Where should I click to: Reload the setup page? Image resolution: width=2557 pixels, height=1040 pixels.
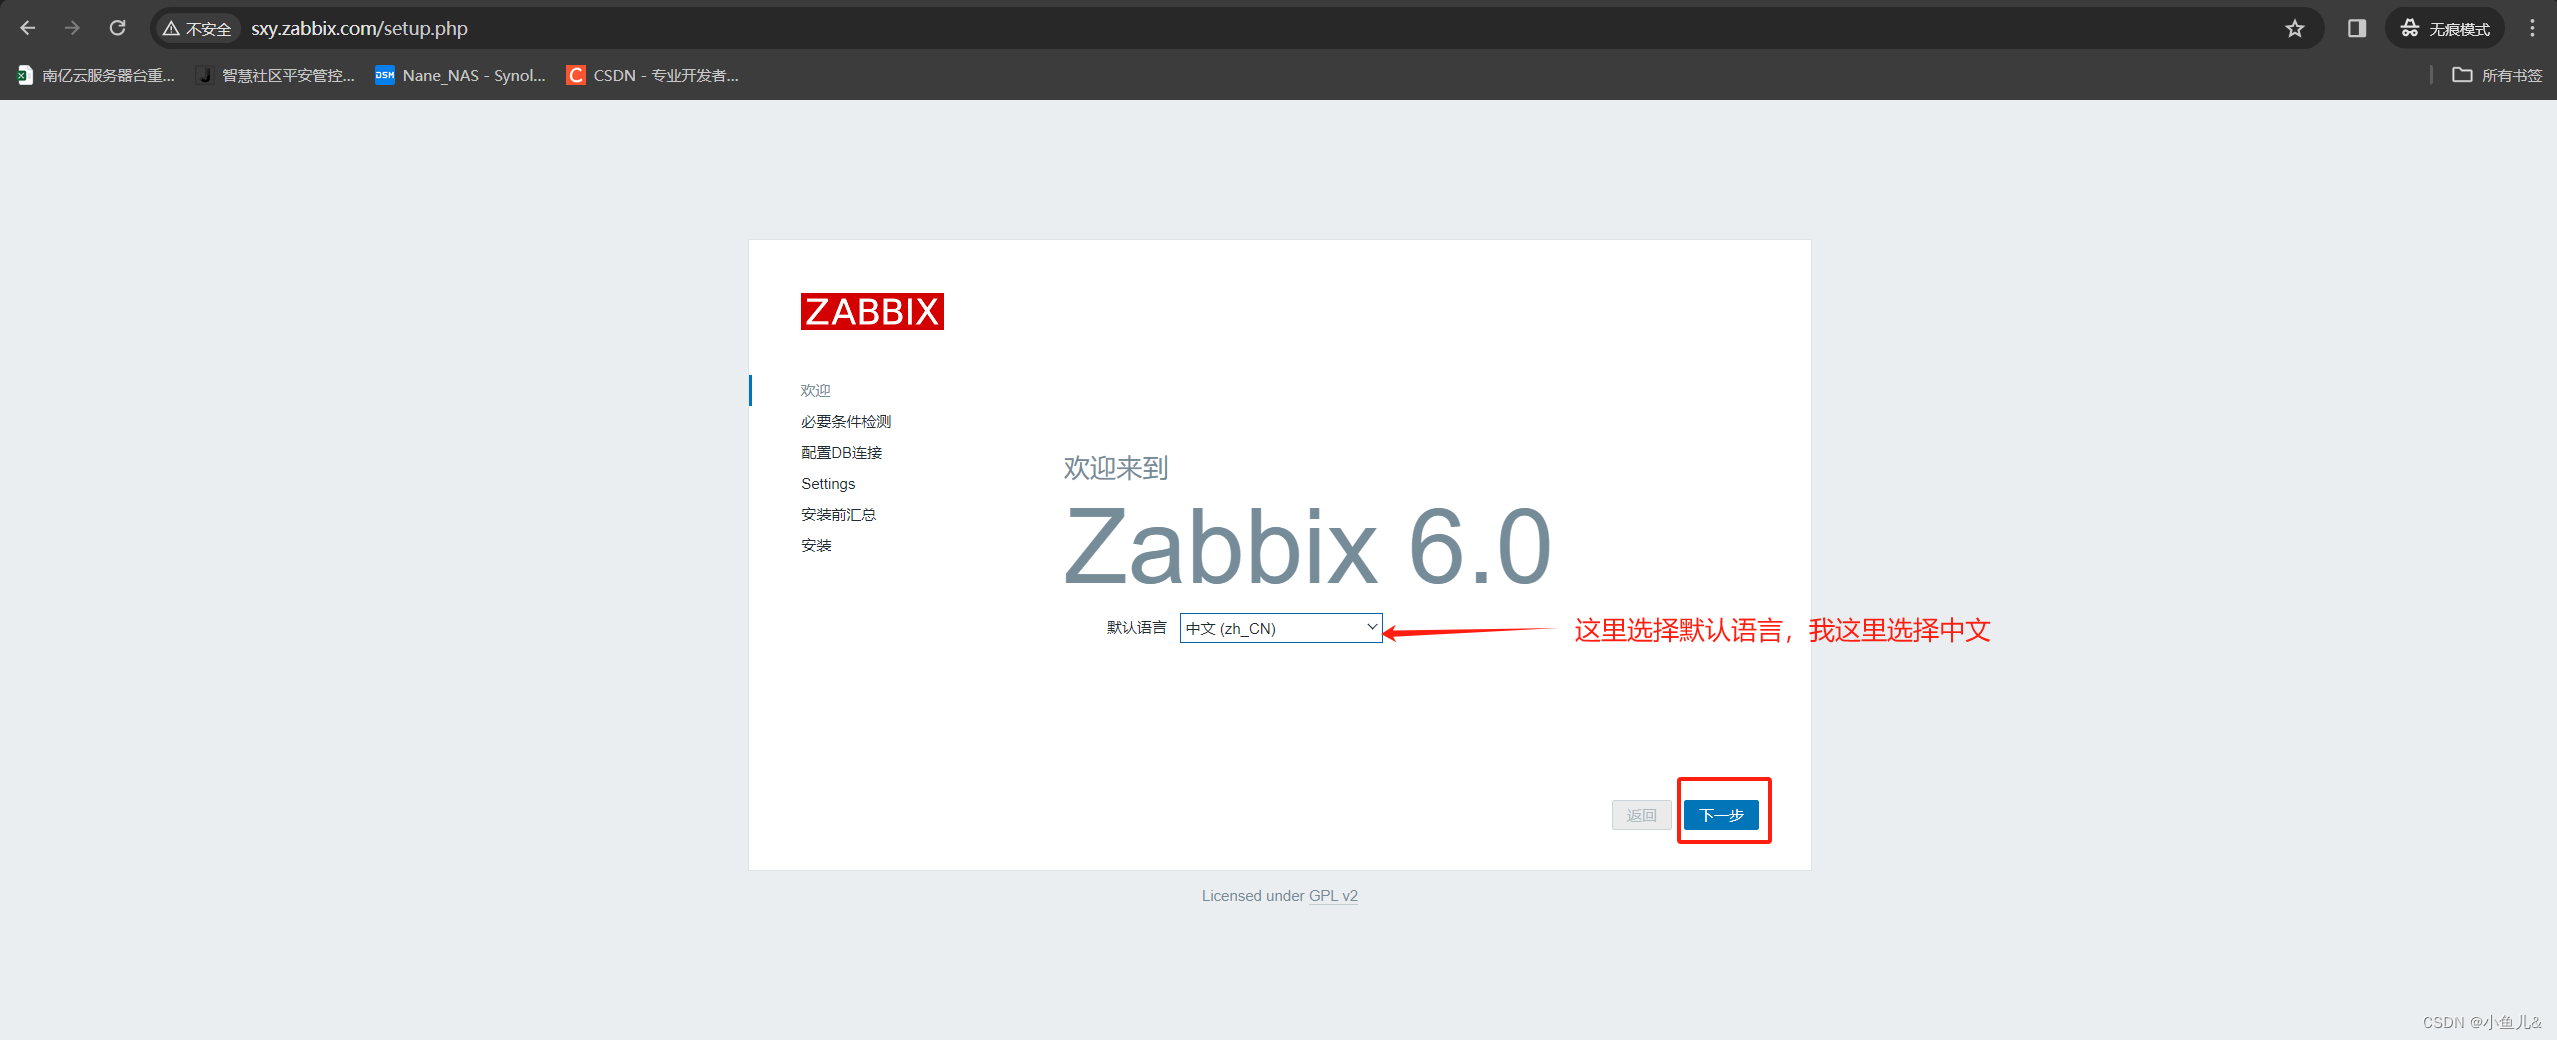(117, 28)
